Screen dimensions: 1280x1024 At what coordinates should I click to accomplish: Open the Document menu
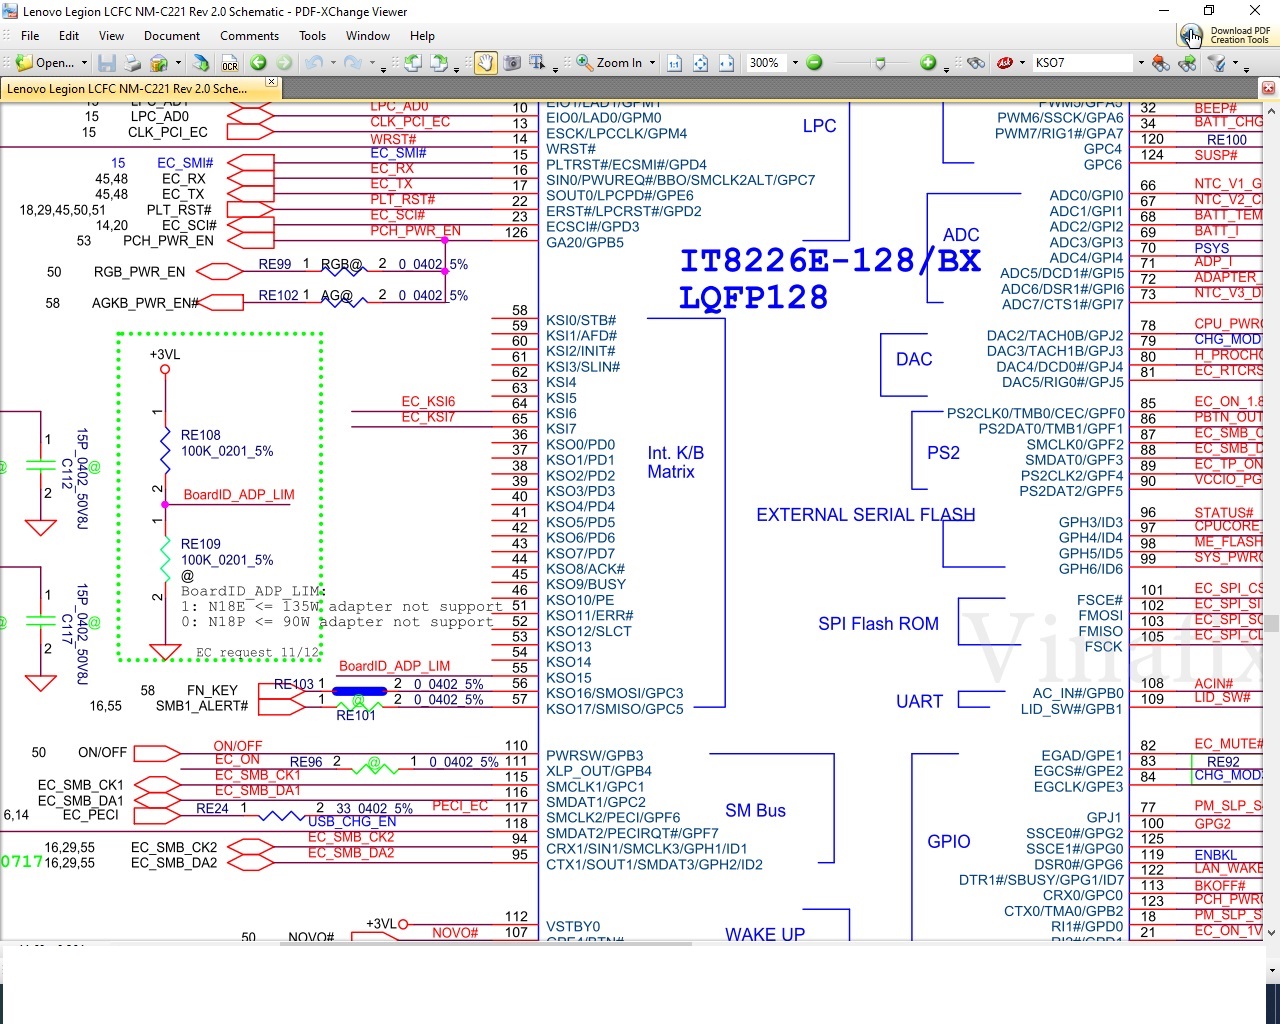(172, 36)
